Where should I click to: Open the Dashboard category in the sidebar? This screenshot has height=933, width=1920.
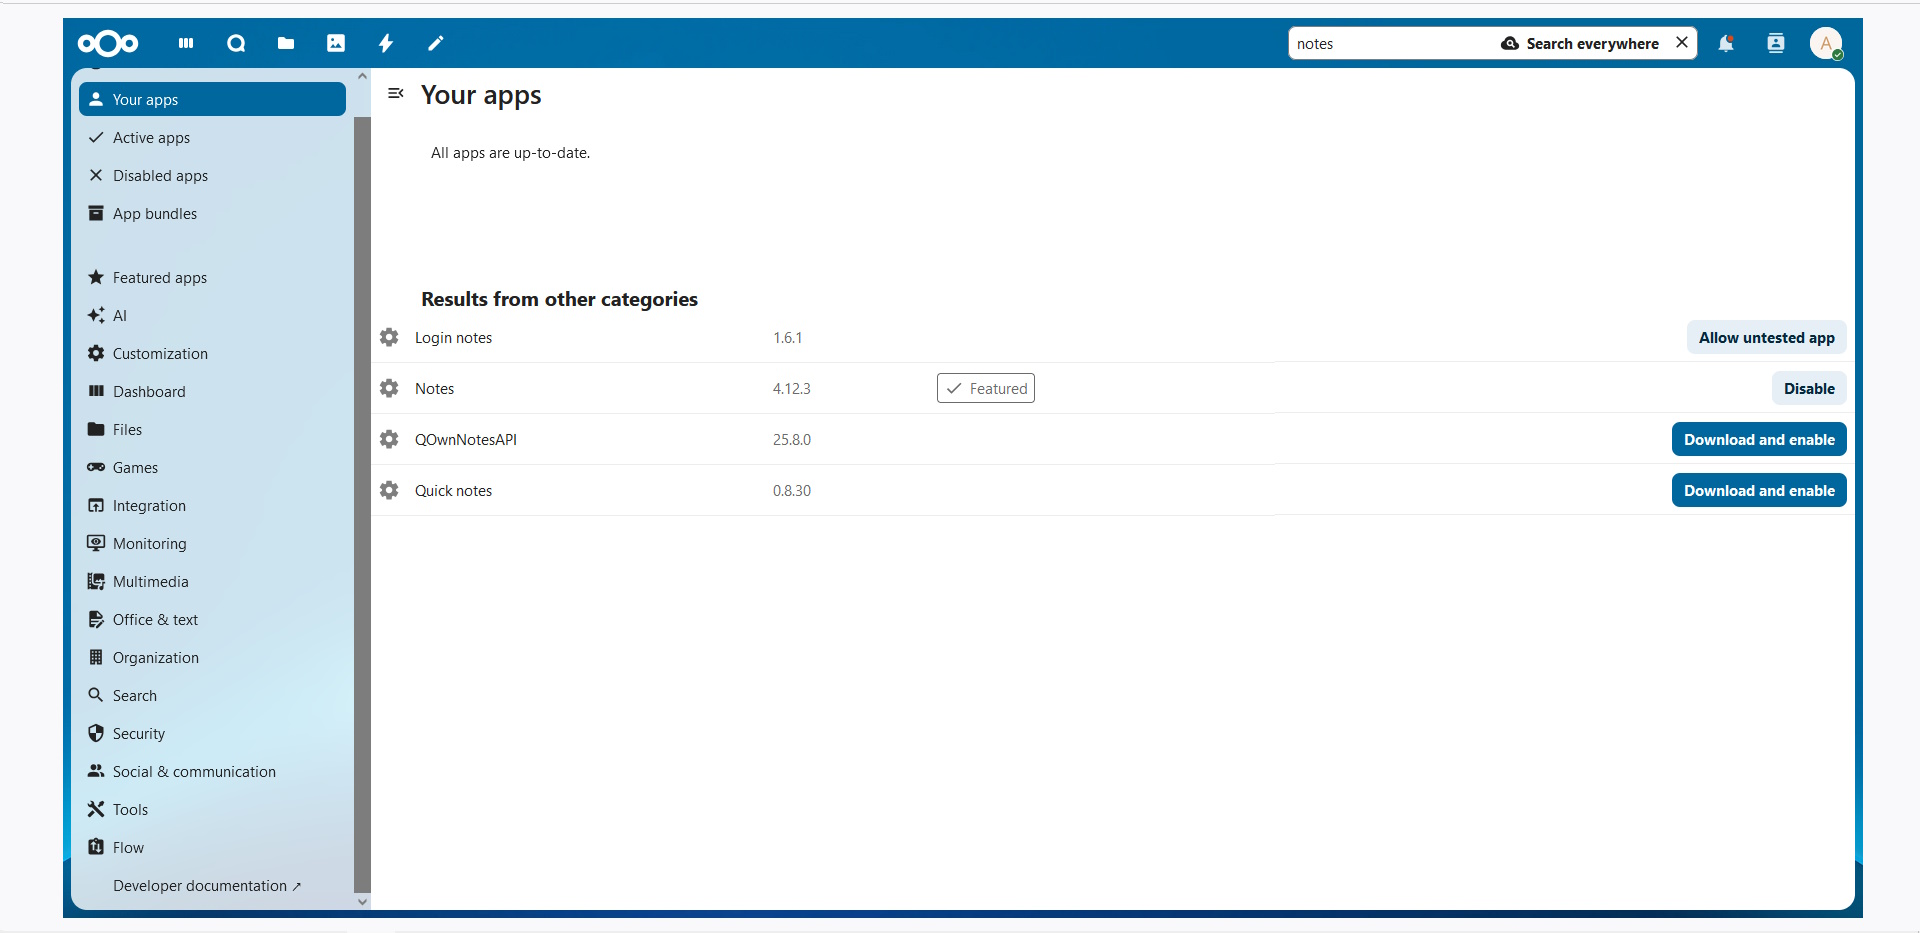(212, 391)
